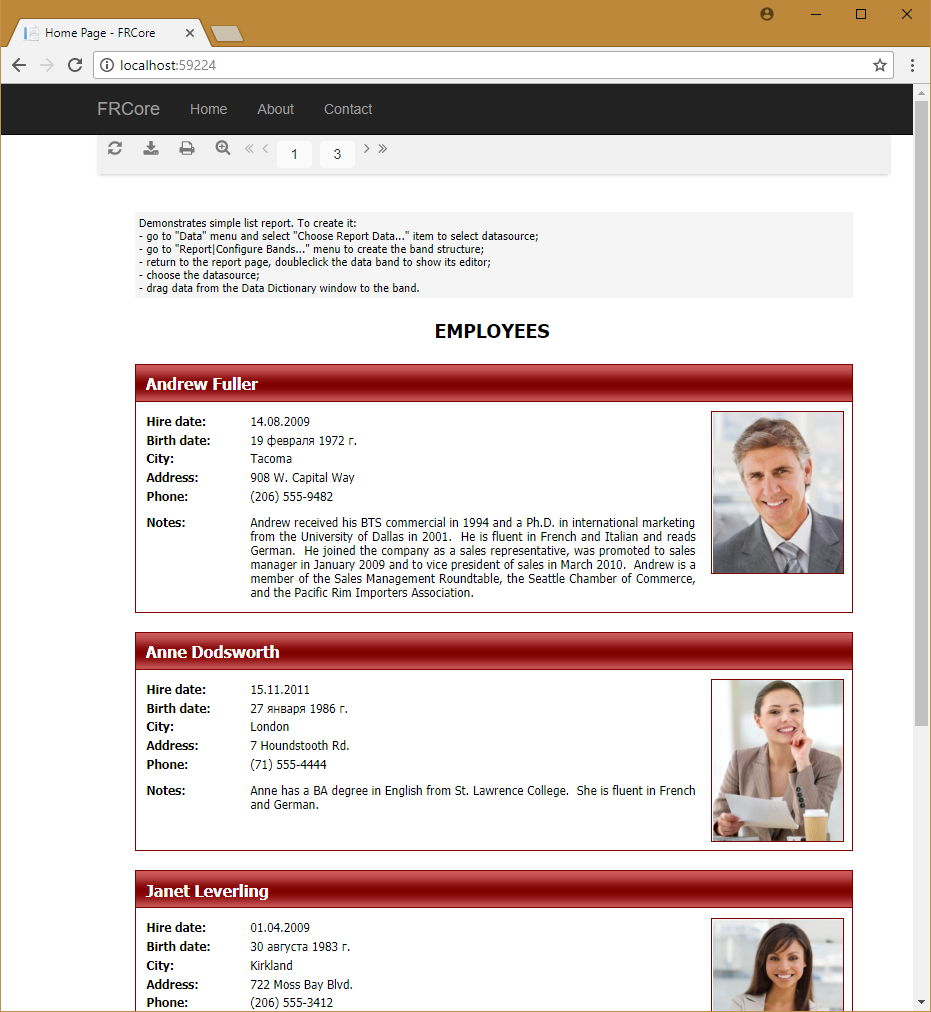Click the localhost address bar
Screen dimensions: 931x1012
[493, 65]
